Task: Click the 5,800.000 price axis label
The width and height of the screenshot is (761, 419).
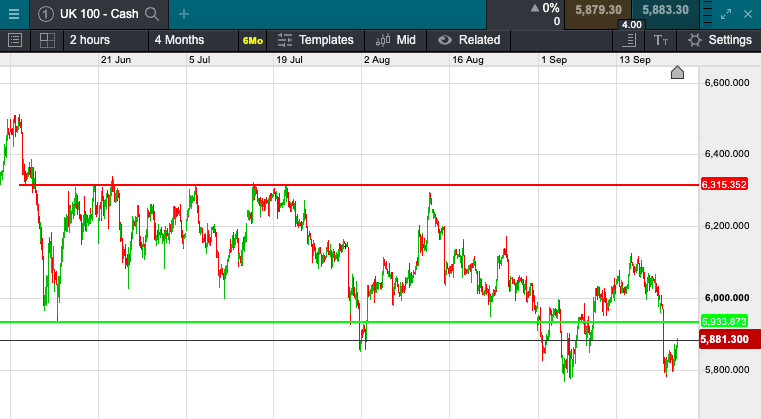Action: pyautogui.click(x=727, y=370)
